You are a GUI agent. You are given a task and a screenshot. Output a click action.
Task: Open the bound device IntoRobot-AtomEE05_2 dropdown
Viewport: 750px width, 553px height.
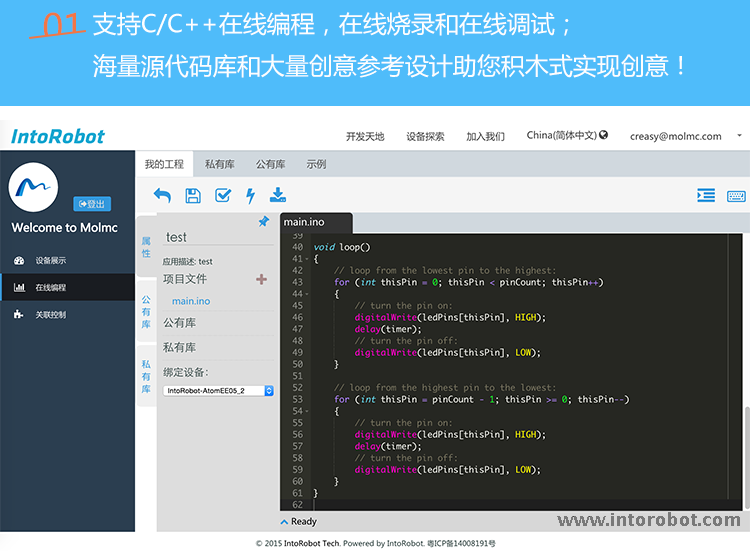pos(218,391)
